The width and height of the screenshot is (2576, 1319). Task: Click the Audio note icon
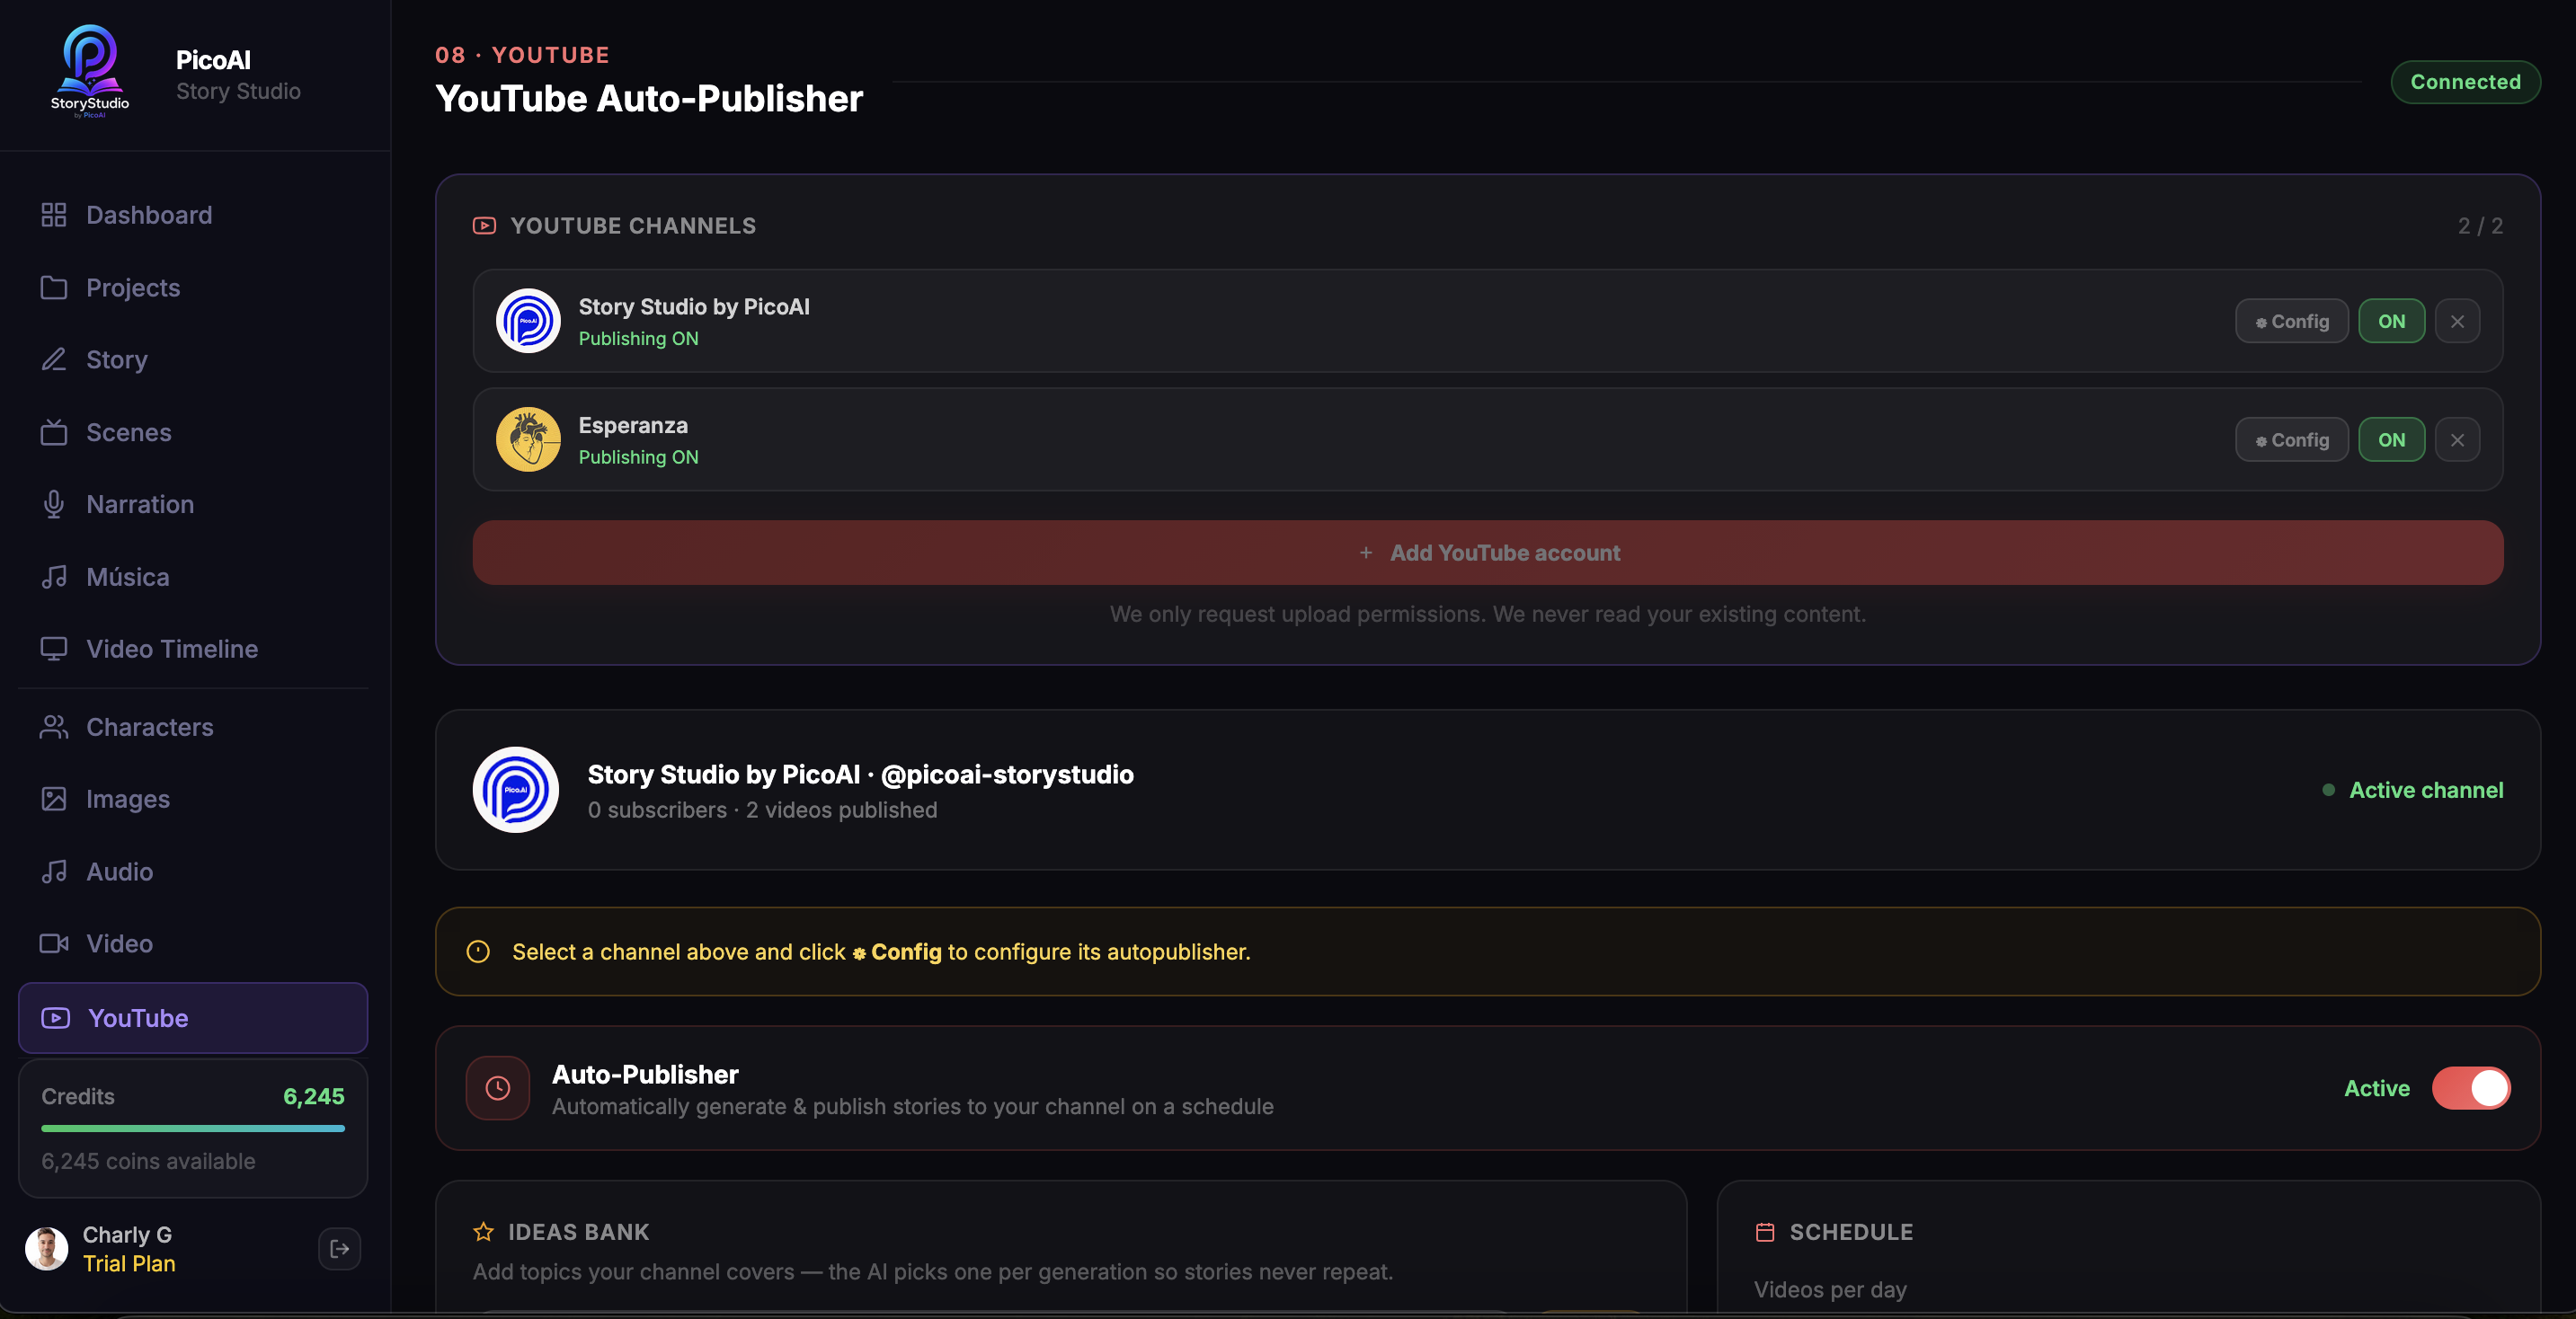pyautogui.click(x=54, y=872)
